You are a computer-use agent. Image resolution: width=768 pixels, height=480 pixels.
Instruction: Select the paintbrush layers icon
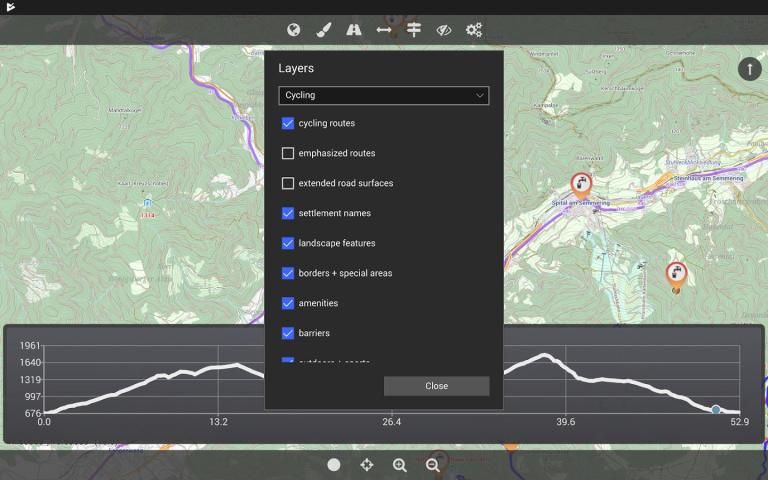(323, 30)
